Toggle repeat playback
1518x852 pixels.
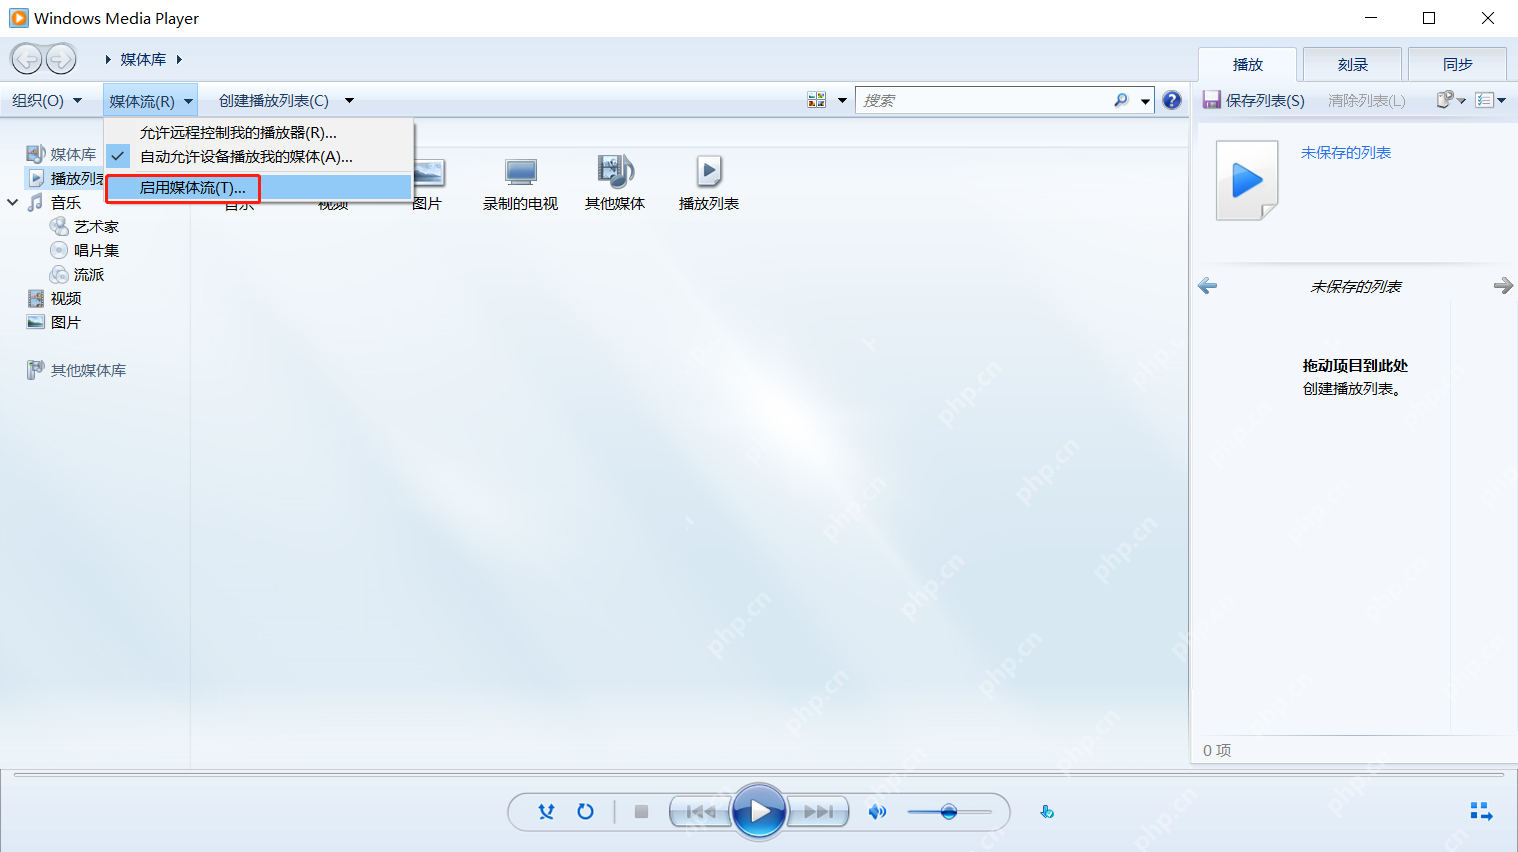(586, 812)
